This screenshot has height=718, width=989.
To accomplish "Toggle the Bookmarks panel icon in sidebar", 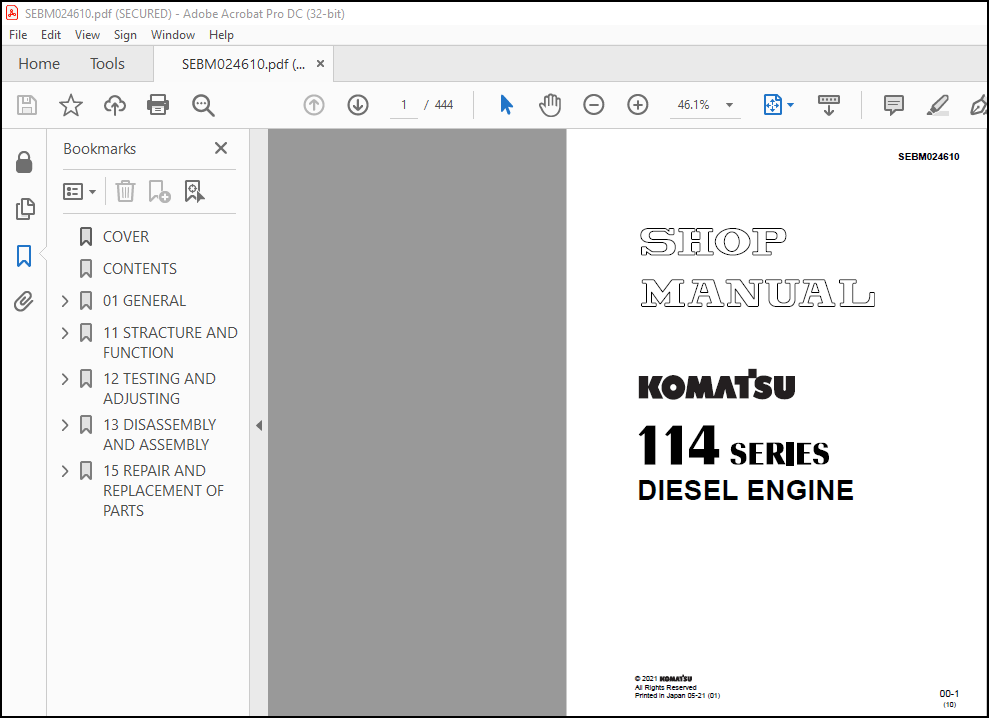I will click(24, 256).
